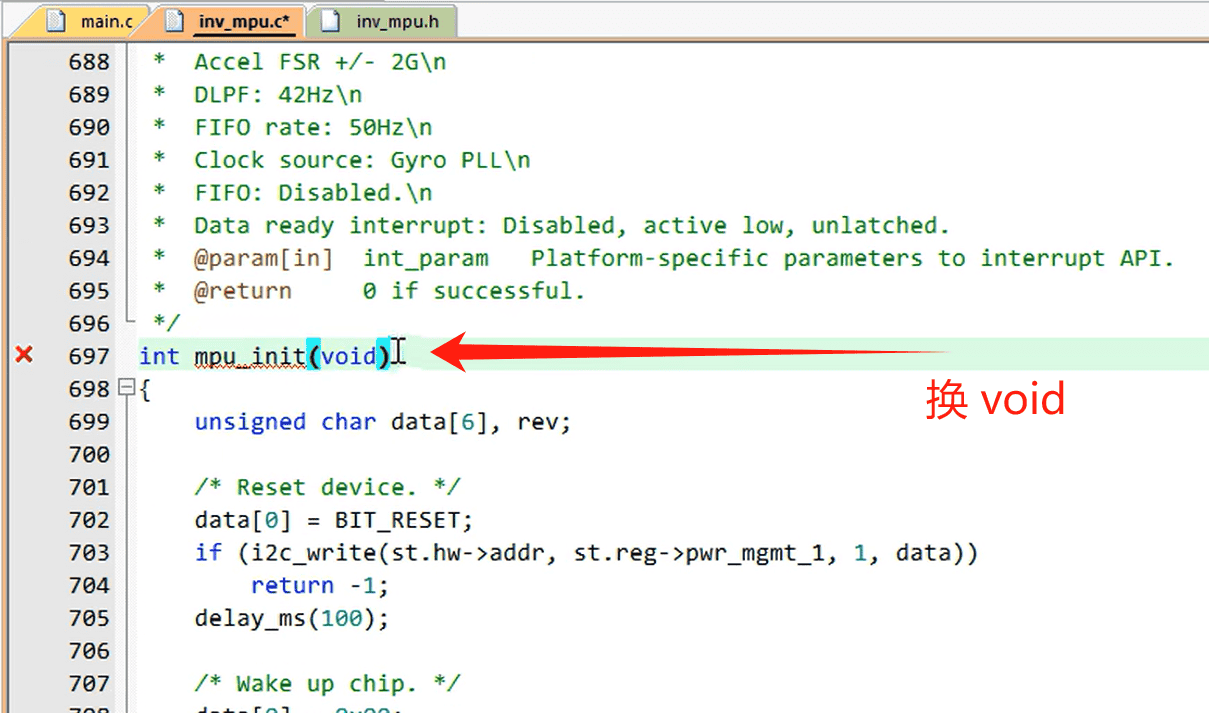
Task: Click the "FIFO: Disabled.\n" comment line
Action: click(x=313, y=193)
